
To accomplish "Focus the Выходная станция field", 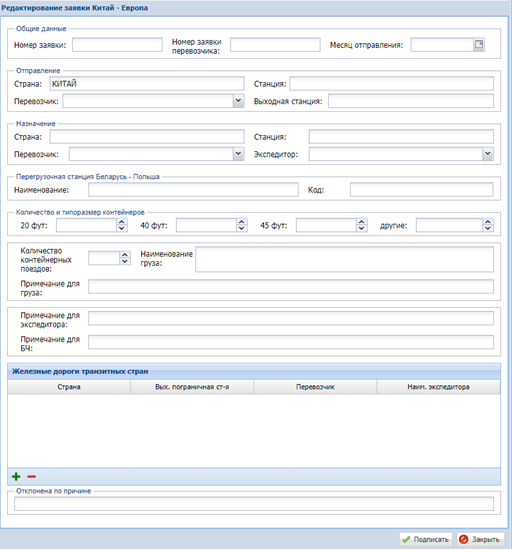I will click(411, 101).
